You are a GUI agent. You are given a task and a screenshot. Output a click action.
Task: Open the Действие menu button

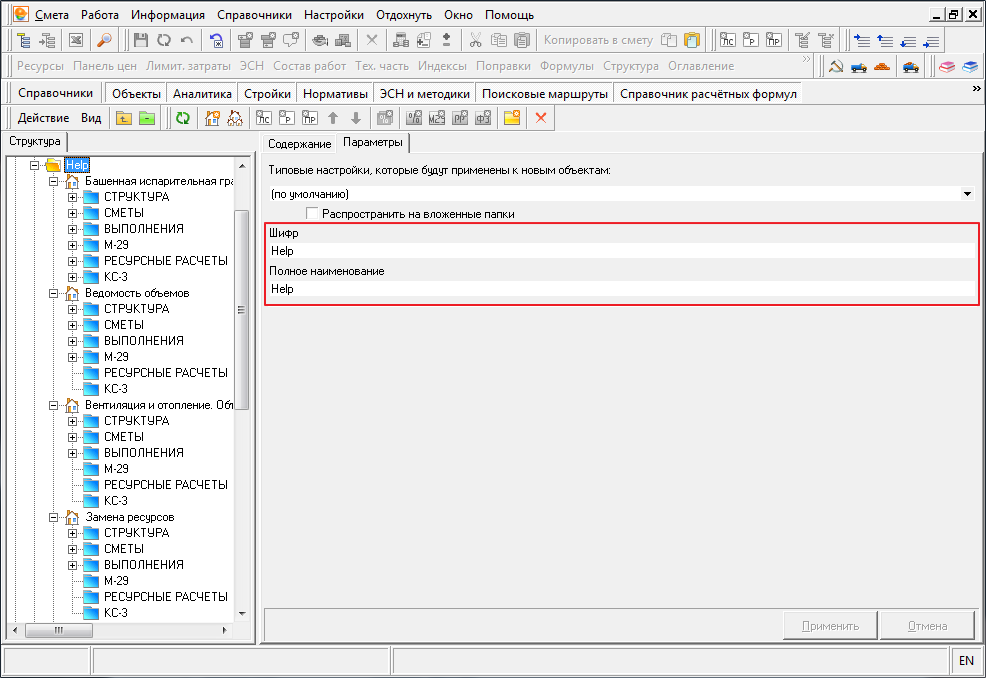point(43,118)
